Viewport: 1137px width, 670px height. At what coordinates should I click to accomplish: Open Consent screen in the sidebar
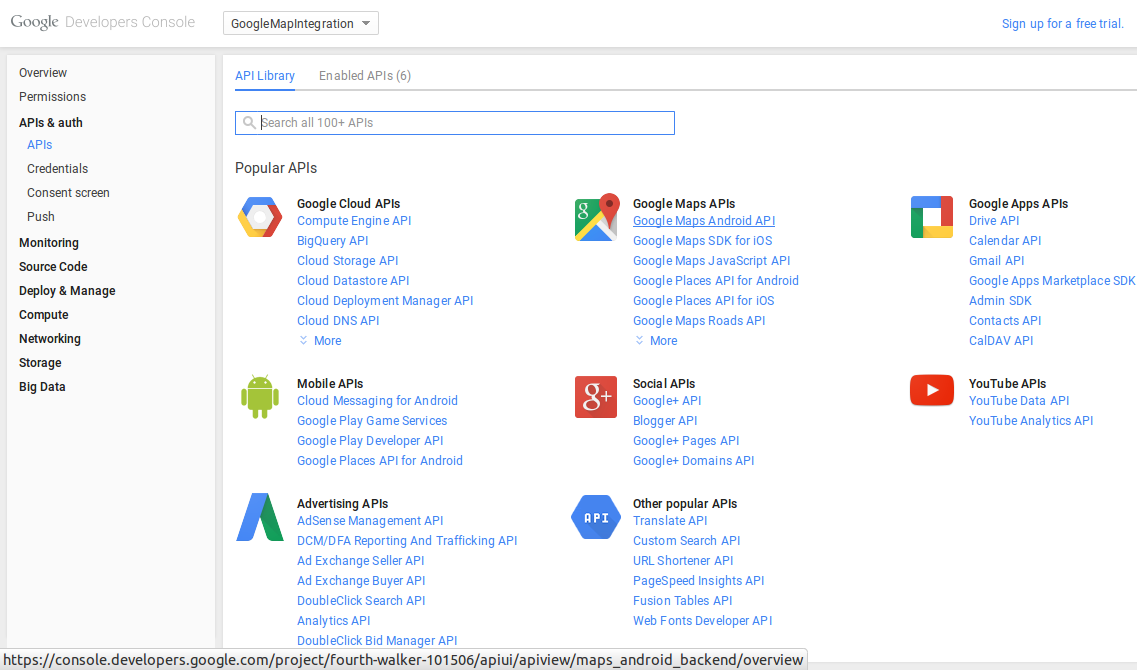pyautogui.click(x=68, y=193)
